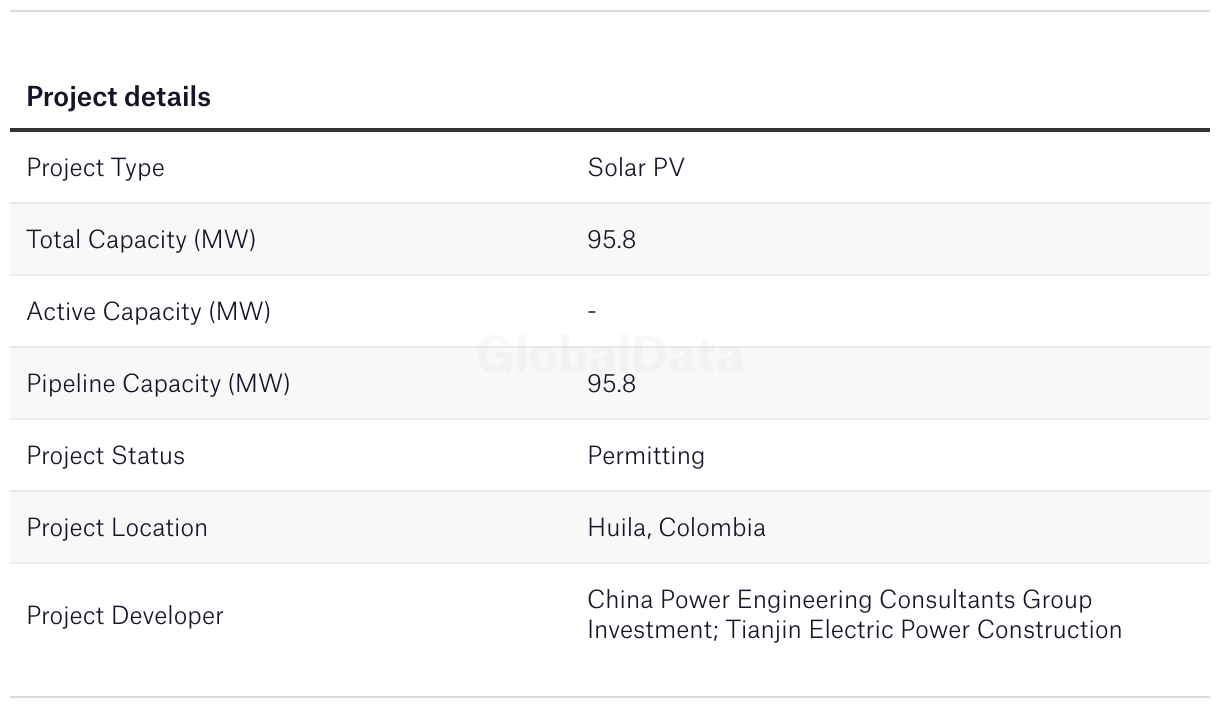
Task: Select the Permitting status value
Action: tap(645, 456)
